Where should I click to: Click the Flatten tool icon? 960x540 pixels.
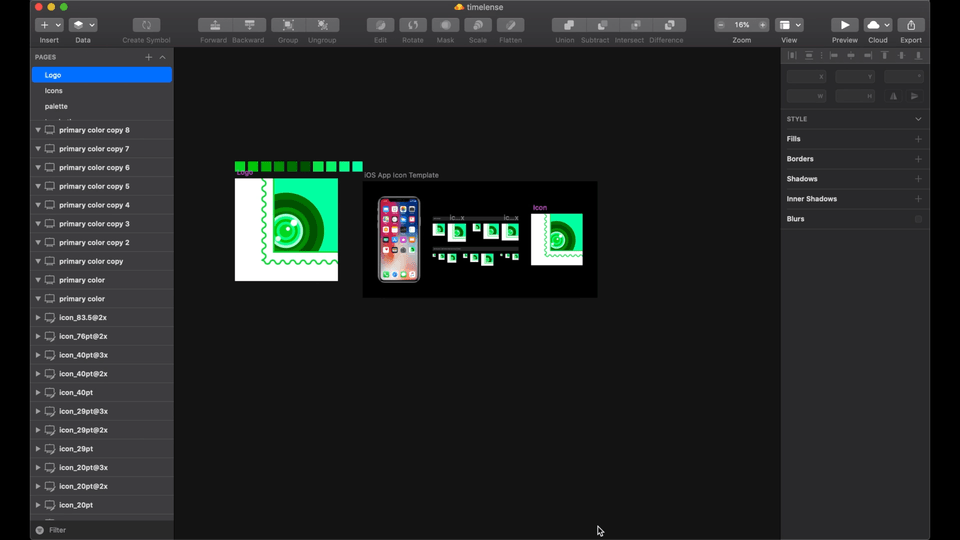pyautogui.click(x=510, y=25)
